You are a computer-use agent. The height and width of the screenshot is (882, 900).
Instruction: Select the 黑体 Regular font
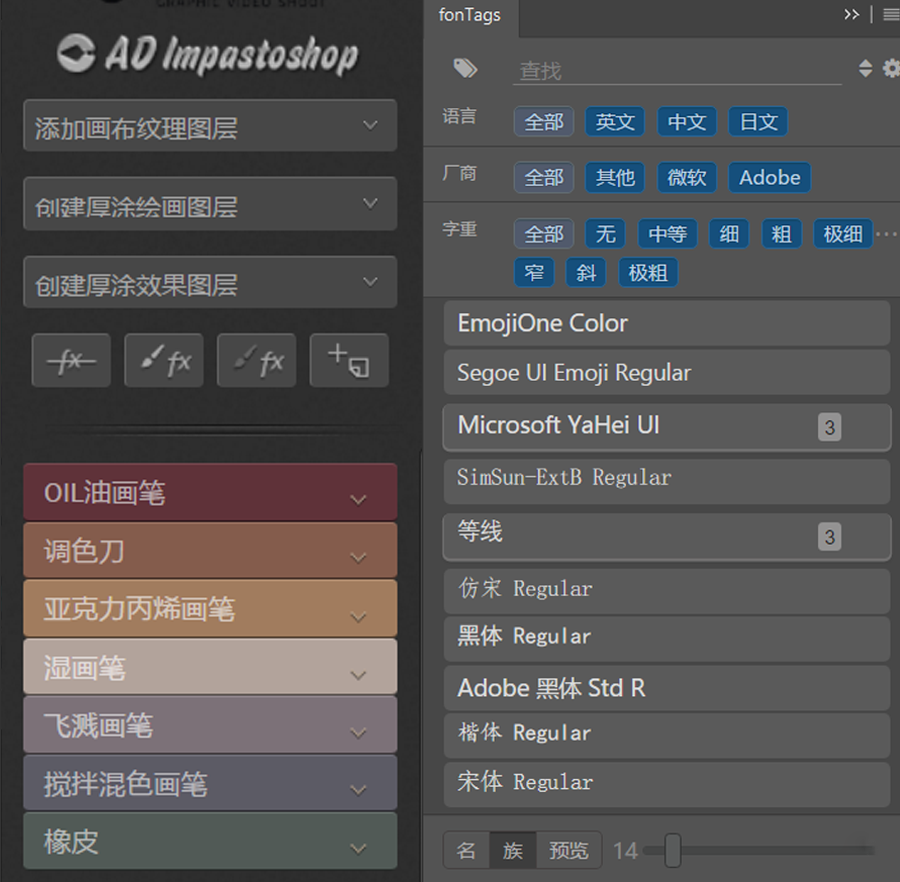(x=667, y=639)
